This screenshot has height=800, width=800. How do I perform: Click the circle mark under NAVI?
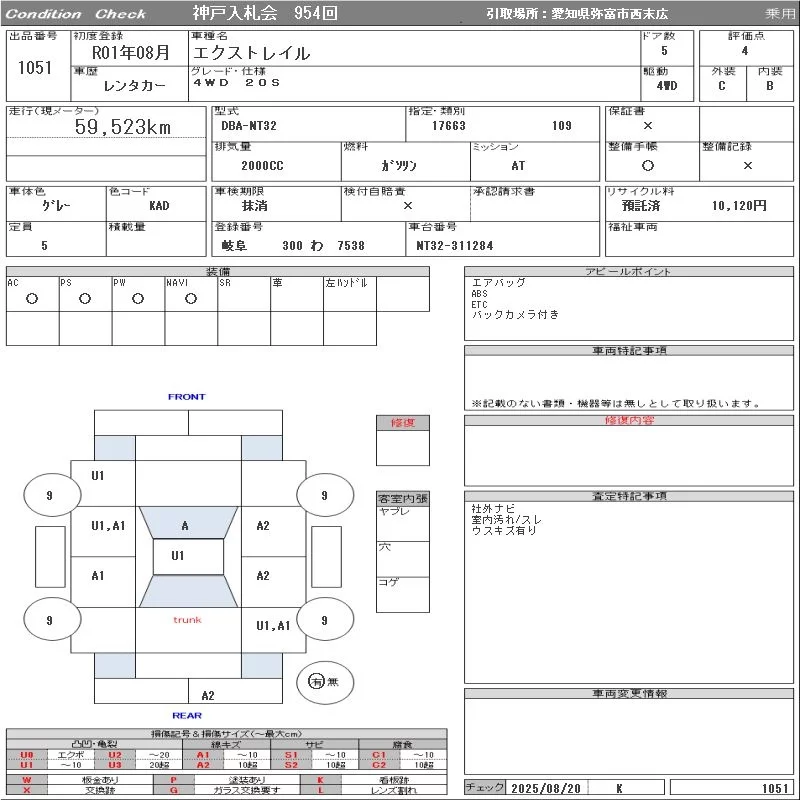pyautogui.click(x=191, y=299)
